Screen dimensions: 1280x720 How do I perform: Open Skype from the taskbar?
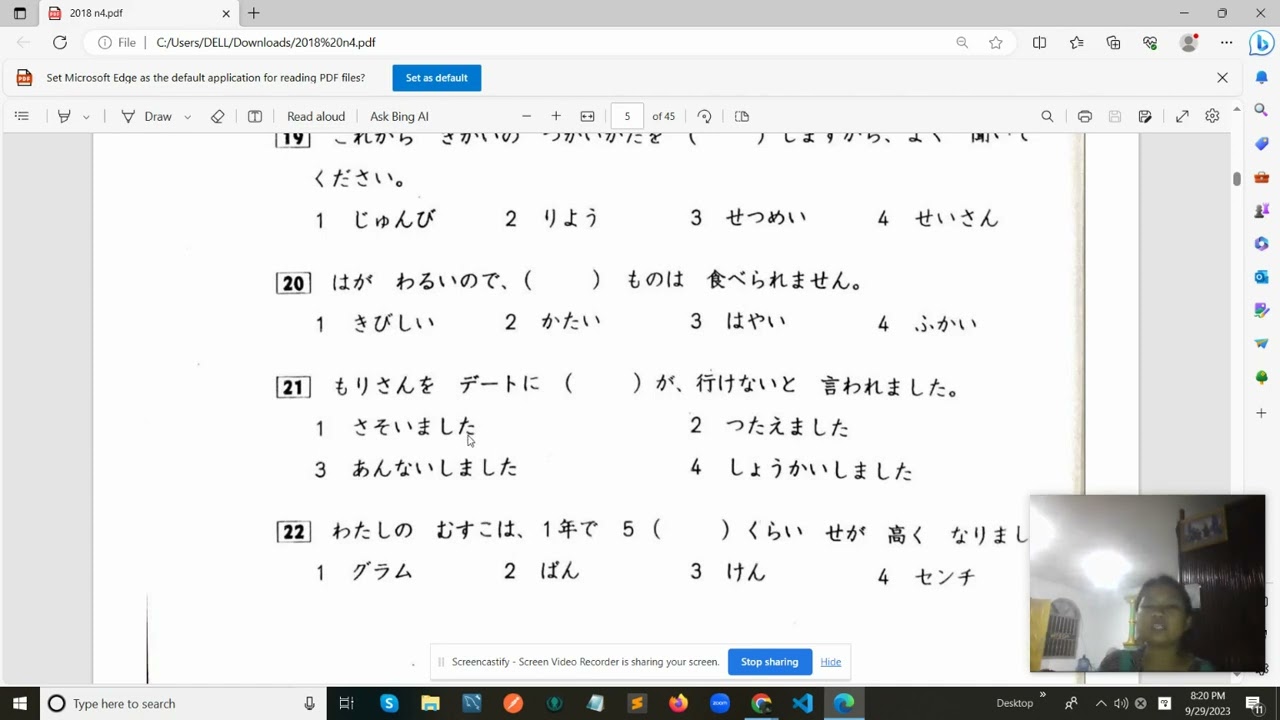[389, 703]
